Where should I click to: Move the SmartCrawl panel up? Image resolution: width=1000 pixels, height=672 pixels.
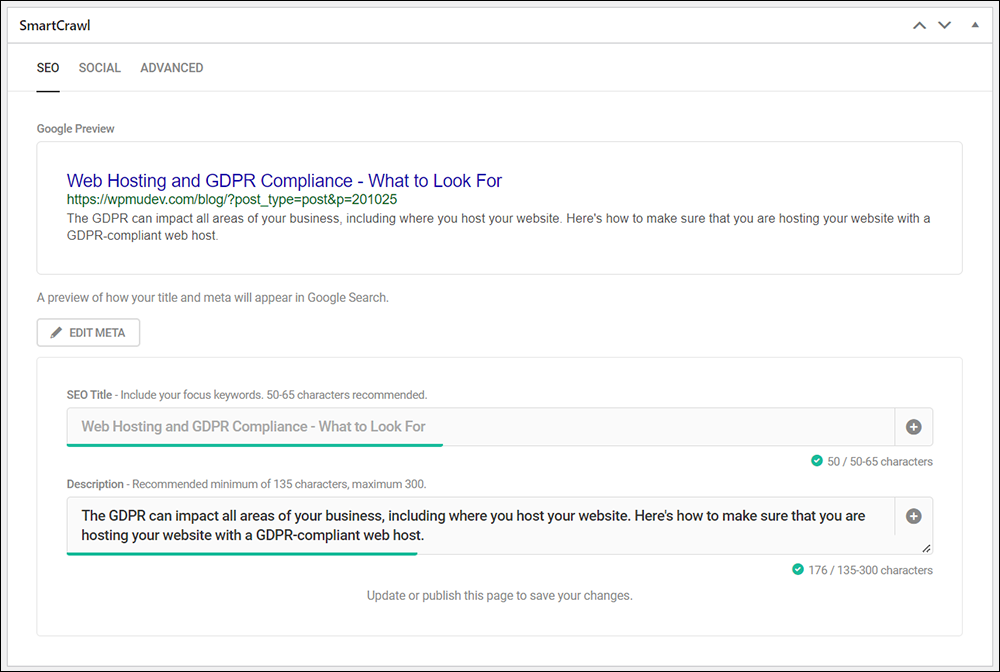919,26
